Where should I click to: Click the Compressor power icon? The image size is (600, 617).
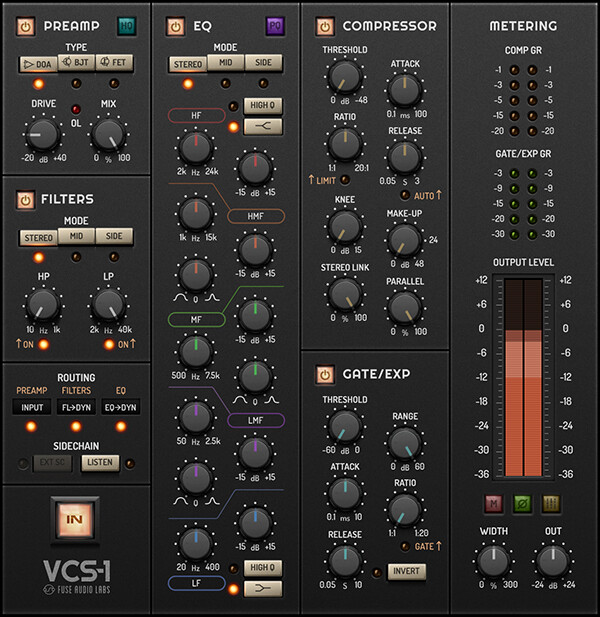pos(324,25)
